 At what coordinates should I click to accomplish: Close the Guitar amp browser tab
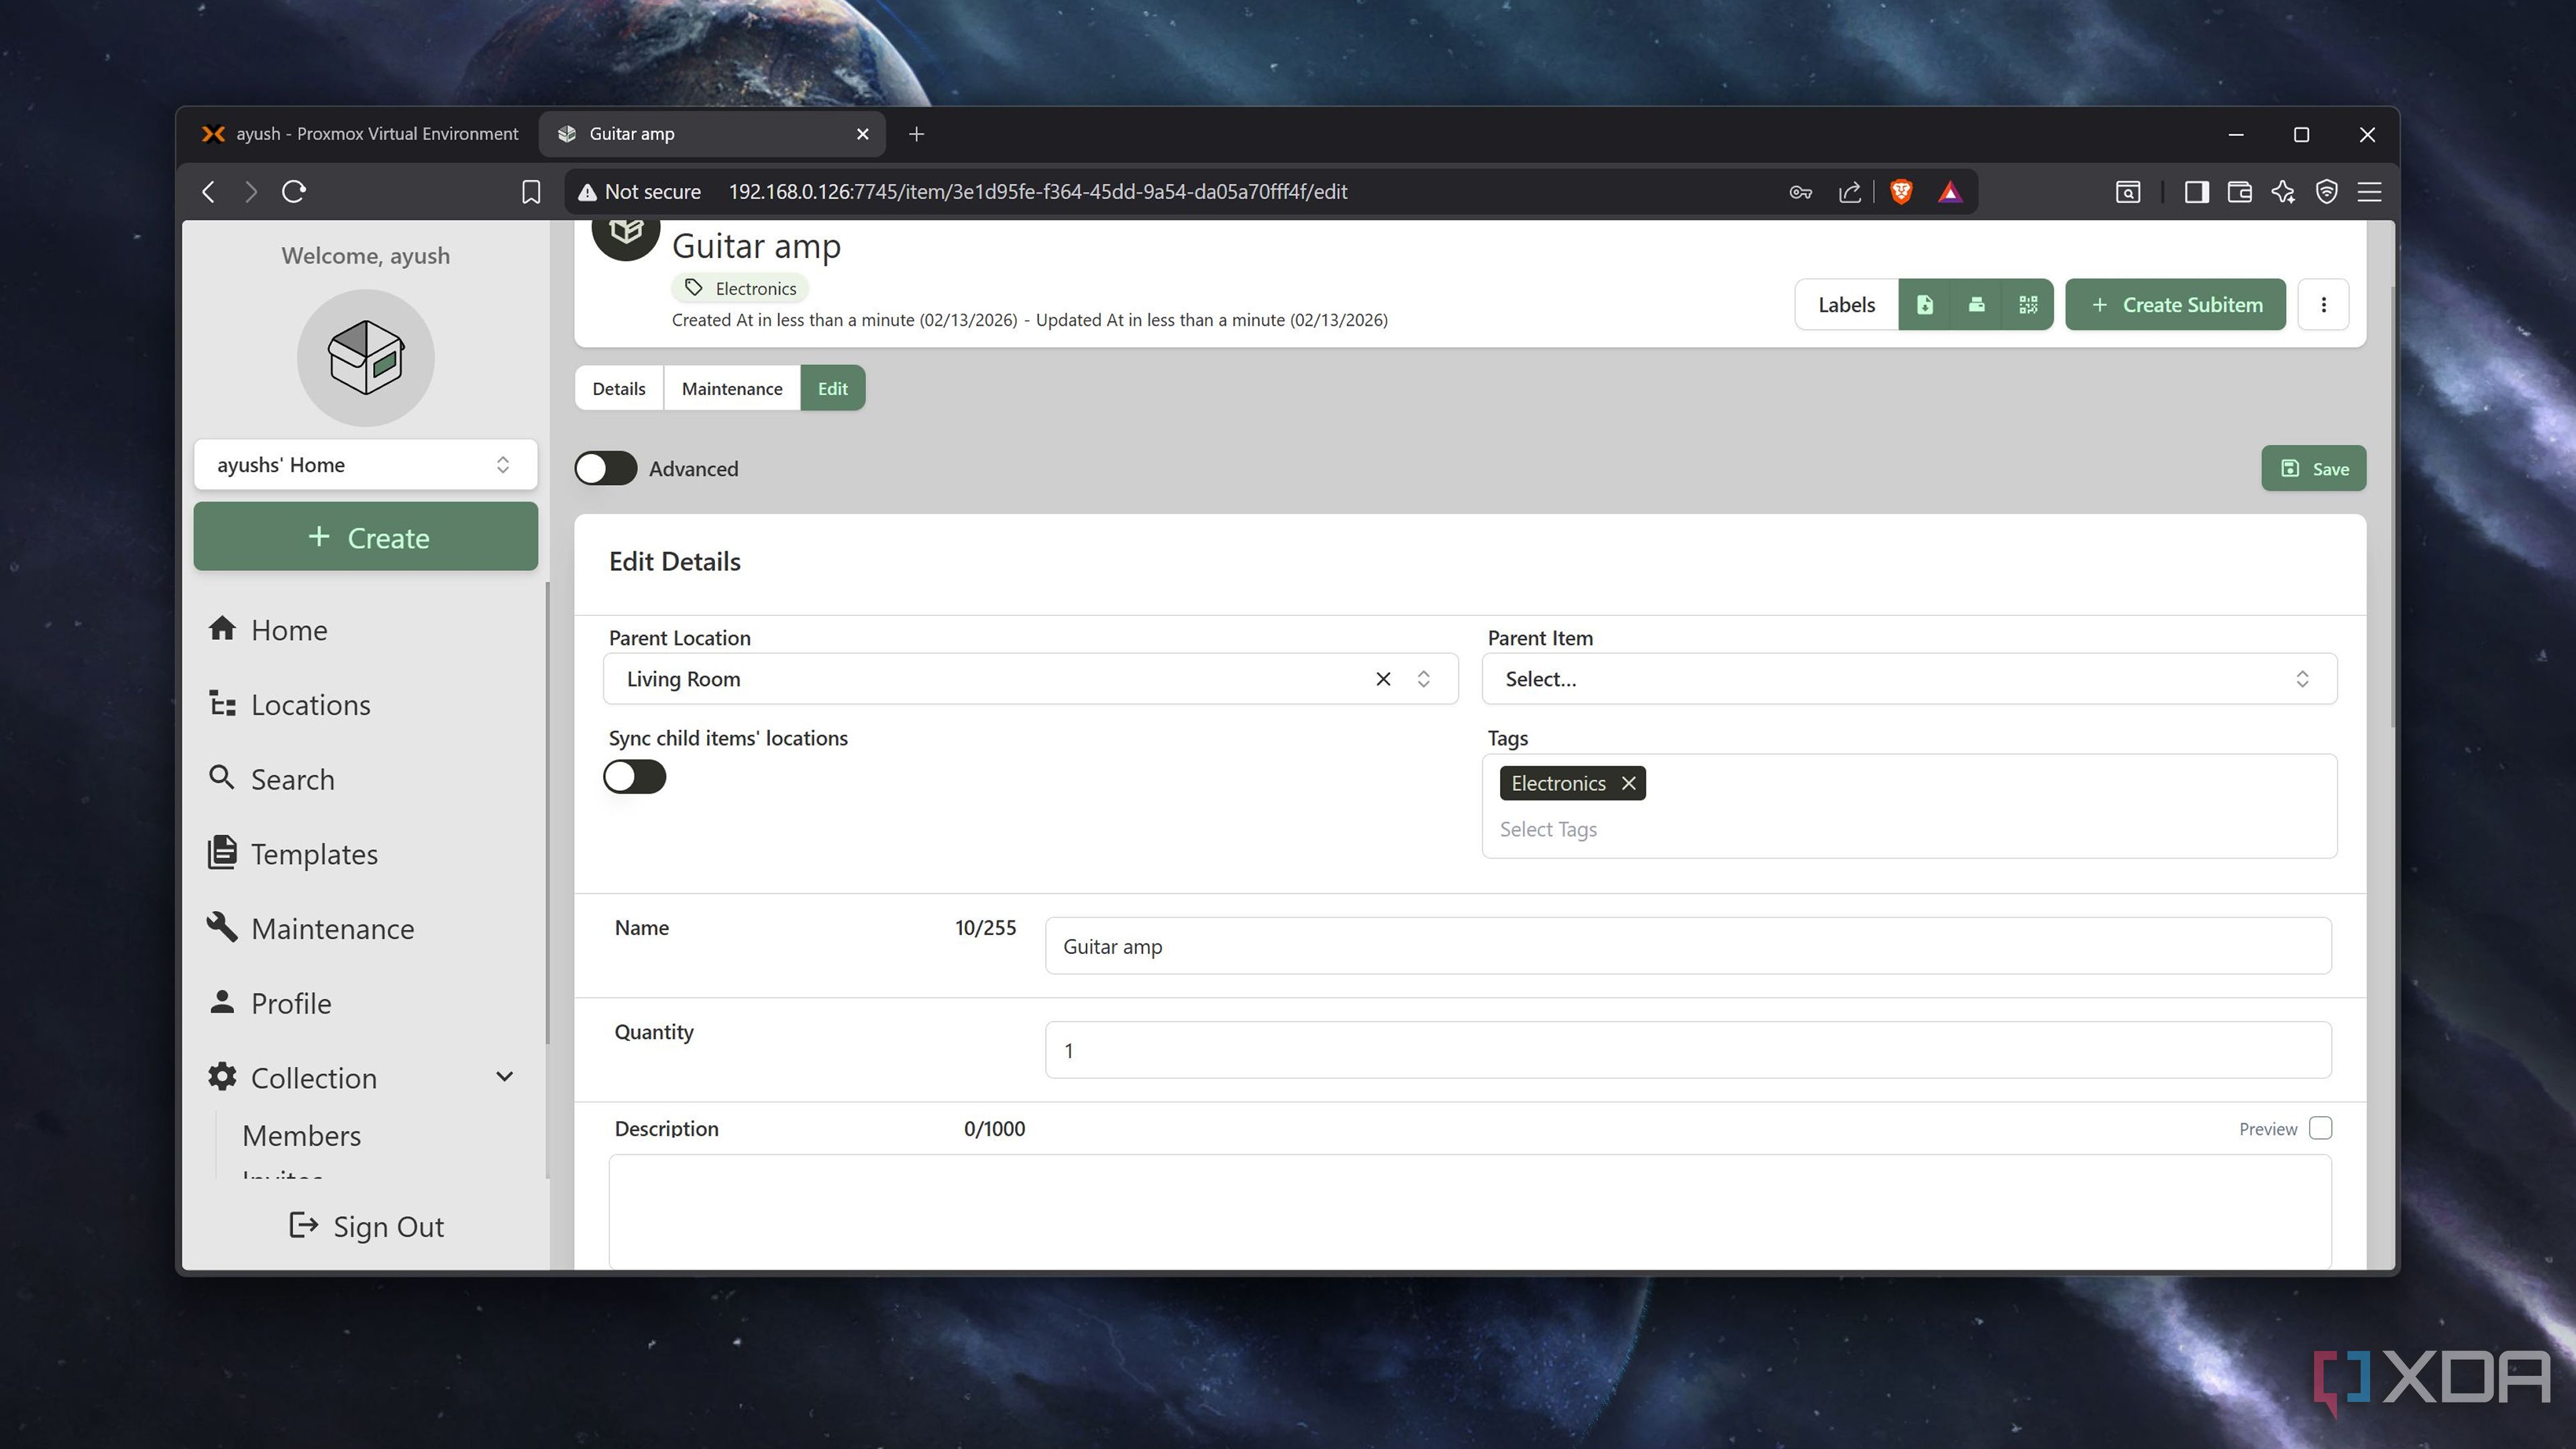(862, 134)
